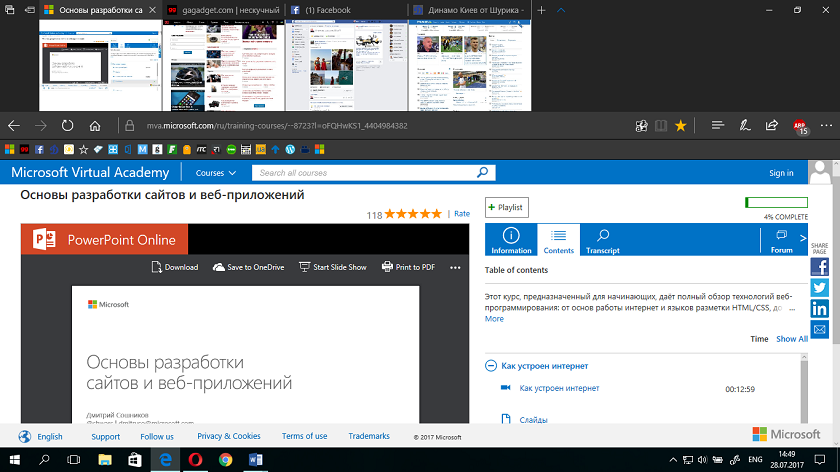Screen dimensions: 840x472
Task: Go back to the previous page
Action: 14,126
